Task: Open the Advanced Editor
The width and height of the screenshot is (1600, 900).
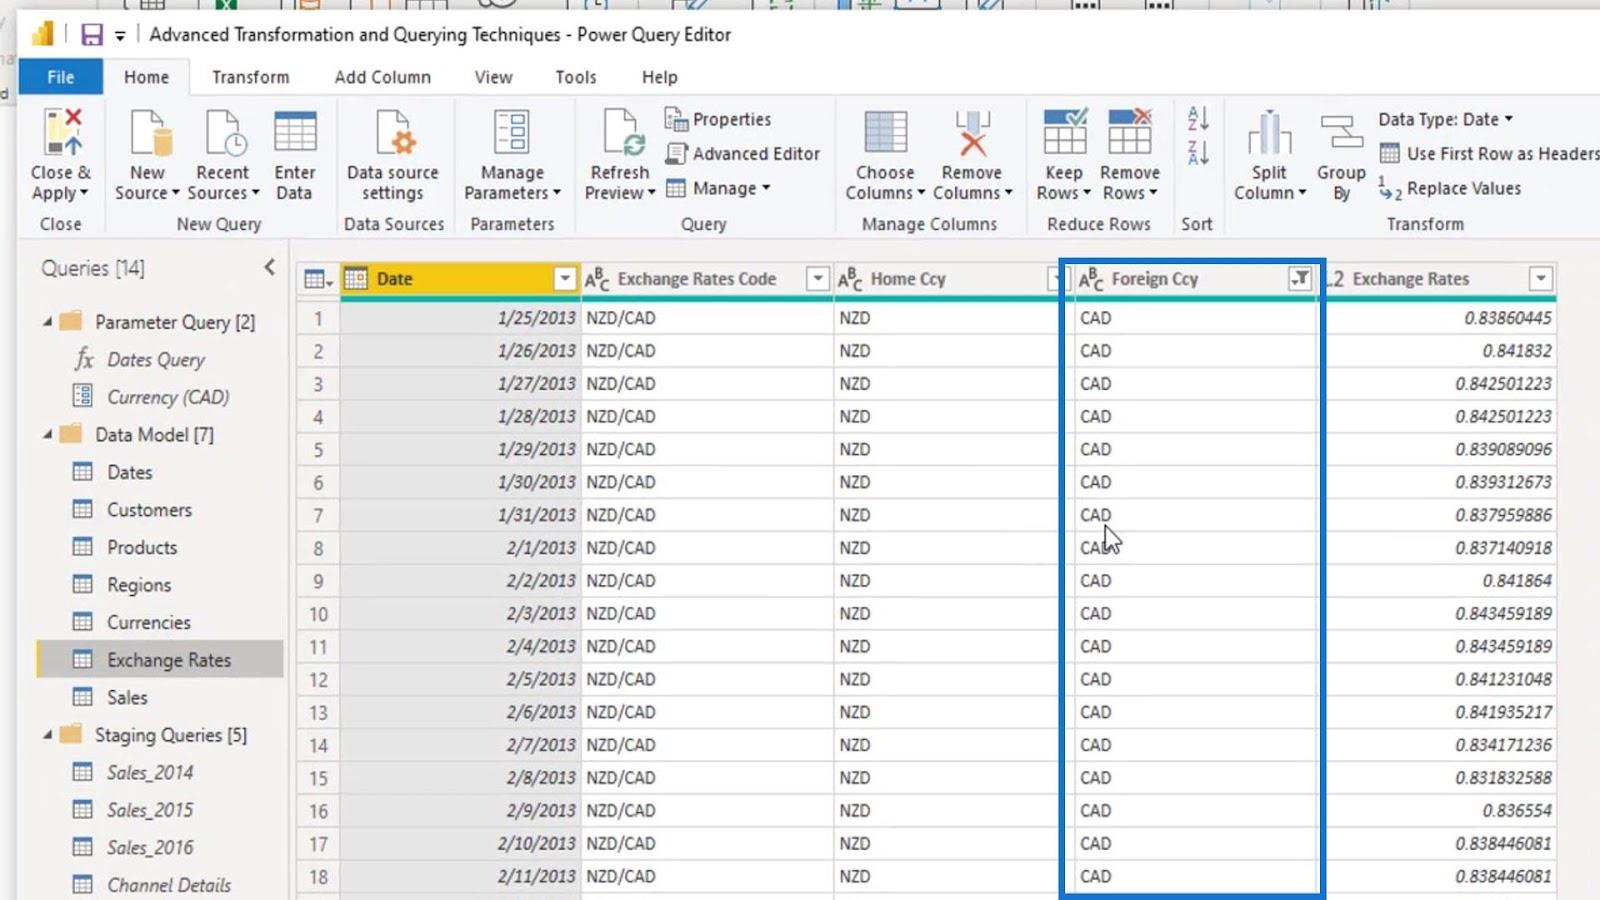Action: click(x=742, y=153)
